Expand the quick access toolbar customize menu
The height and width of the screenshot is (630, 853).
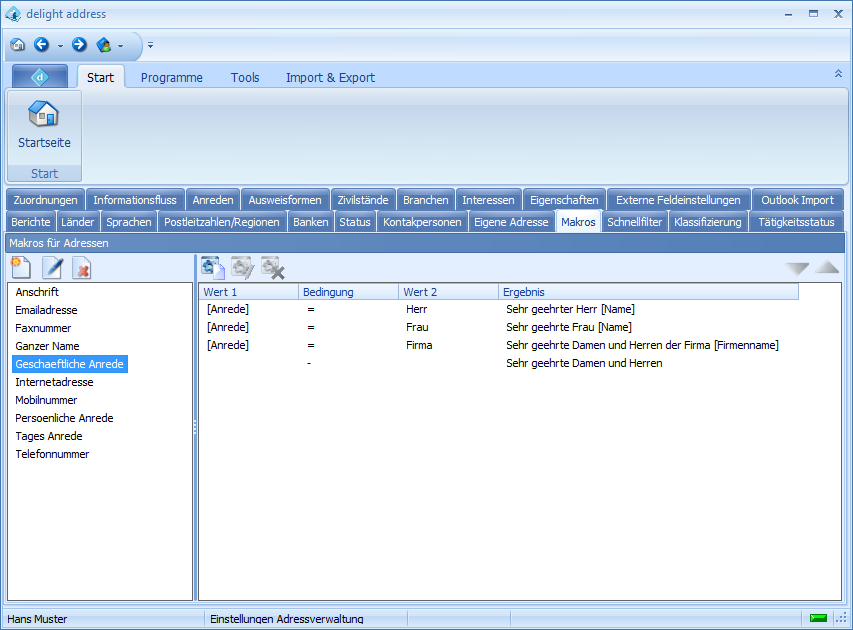(x=150, y=45)
